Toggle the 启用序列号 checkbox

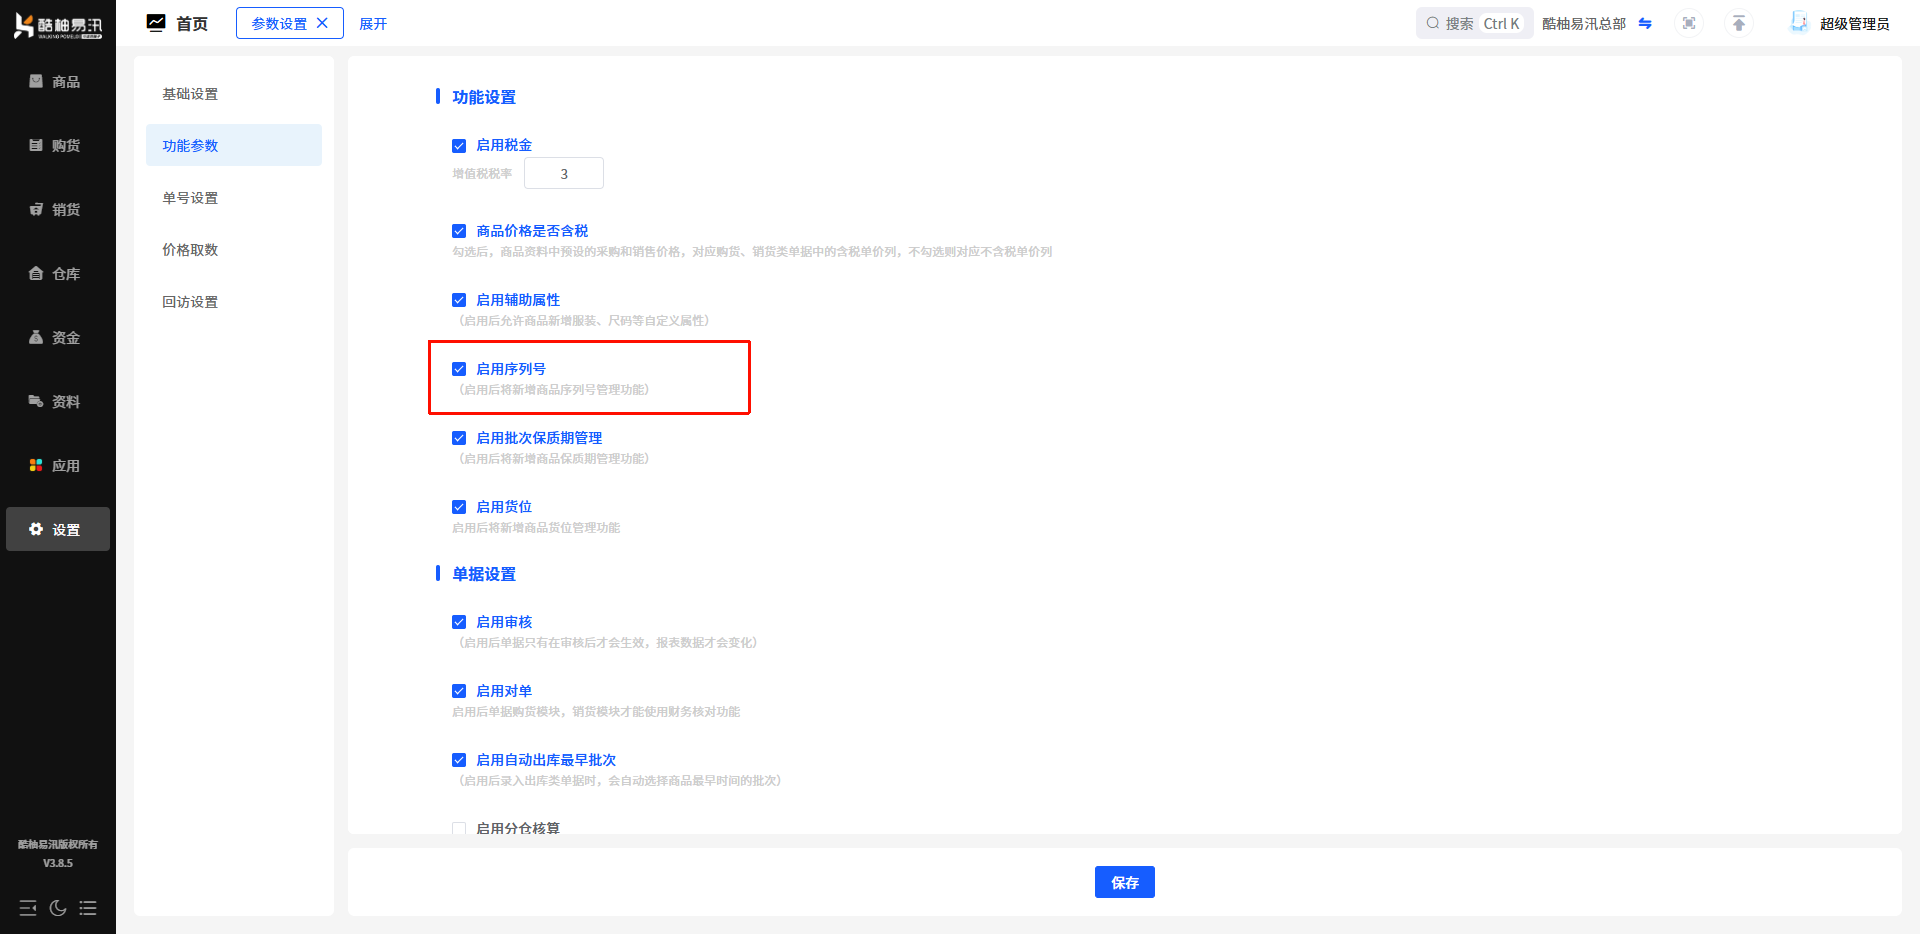pyautogui.click(x=459, y=369)
